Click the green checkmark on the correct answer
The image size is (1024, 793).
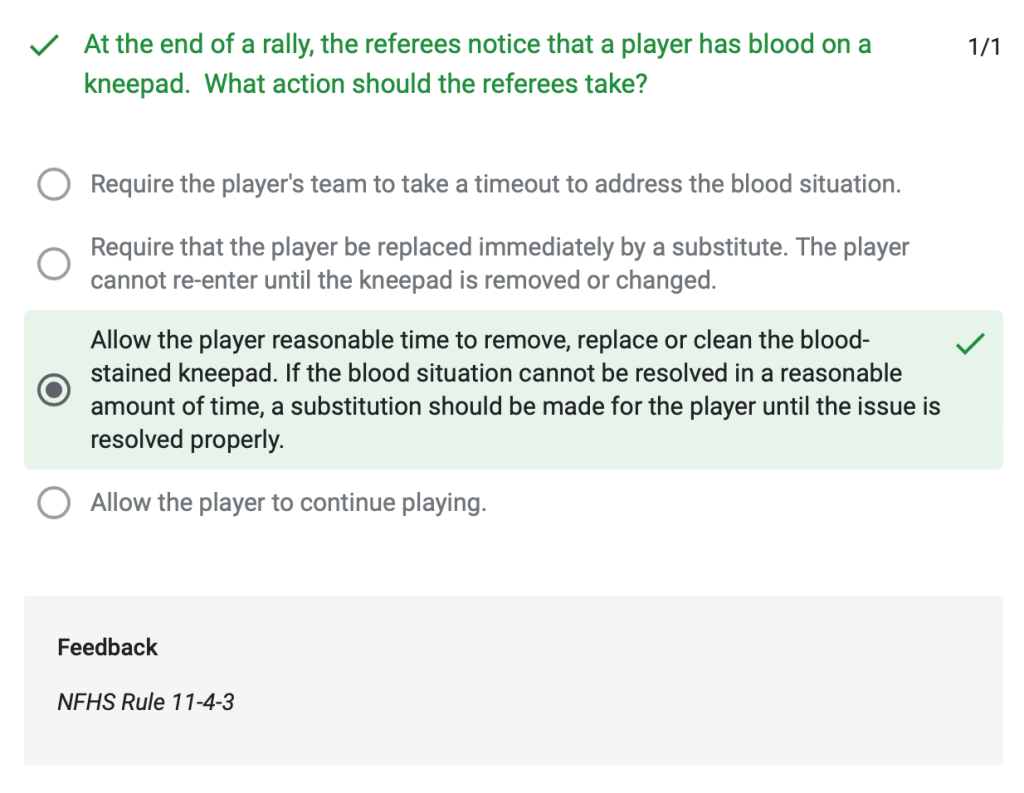(969, 345)
